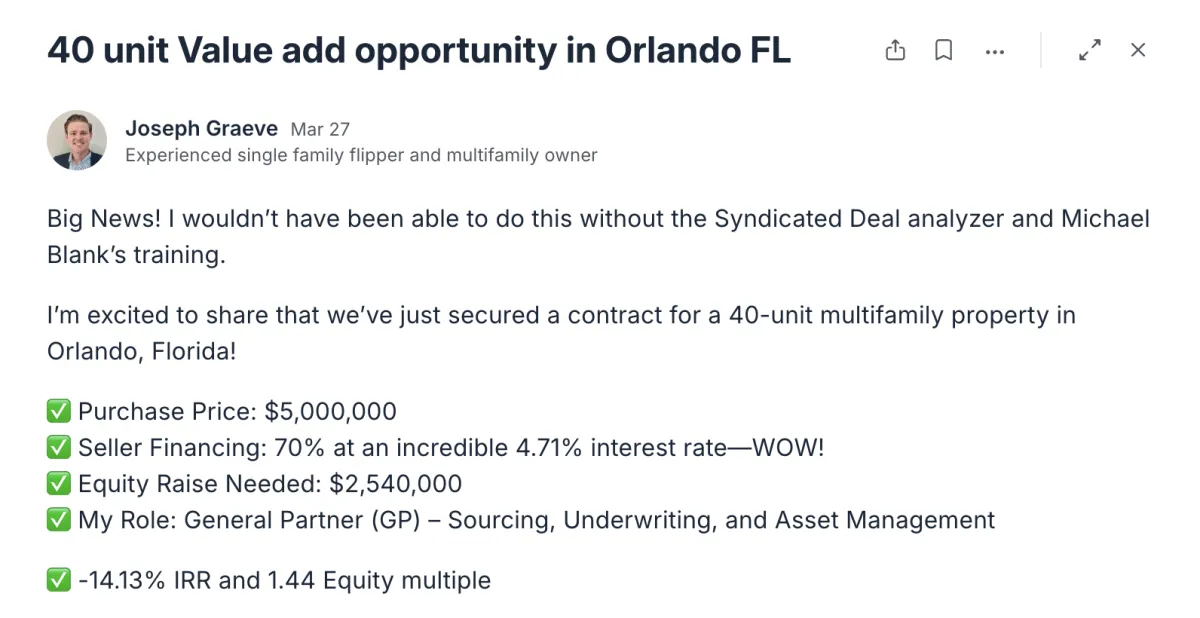Click the post title about Orlando FL
Image resolution: width=1200 pixels, height=618 pixels.
coord(419,50)
